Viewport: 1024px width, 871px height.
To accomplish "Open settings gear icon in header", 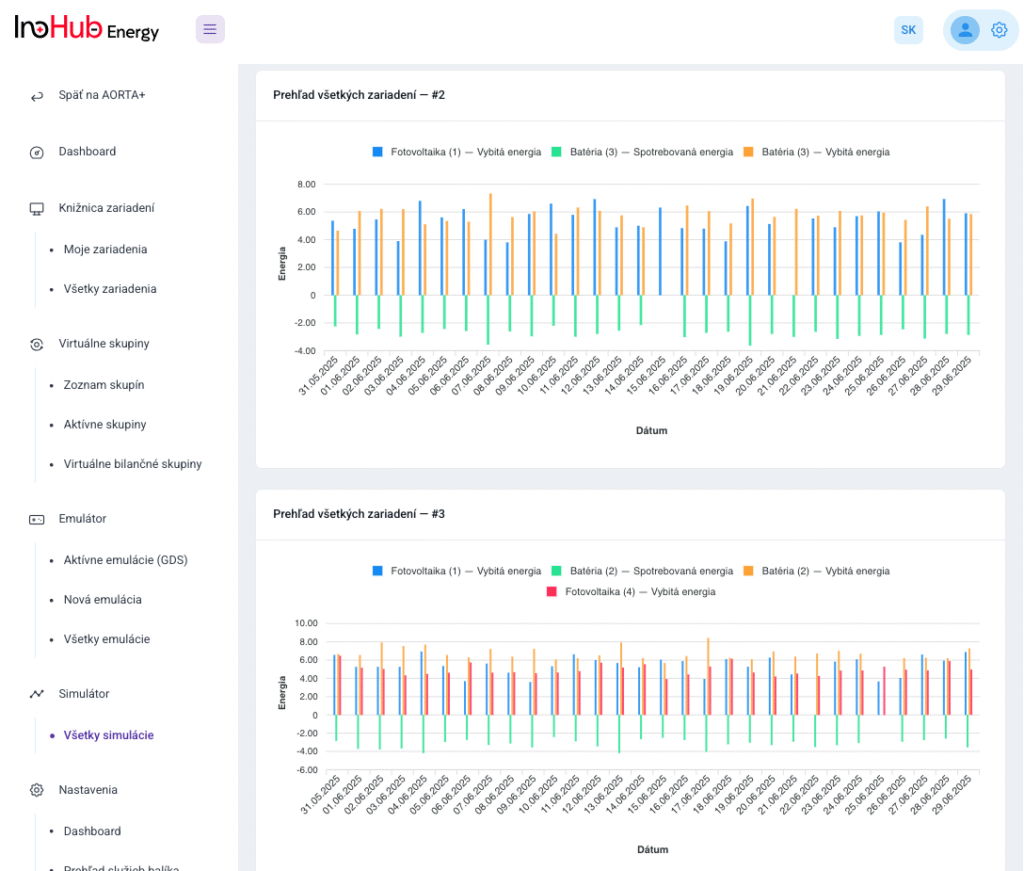I will [999, 30].
